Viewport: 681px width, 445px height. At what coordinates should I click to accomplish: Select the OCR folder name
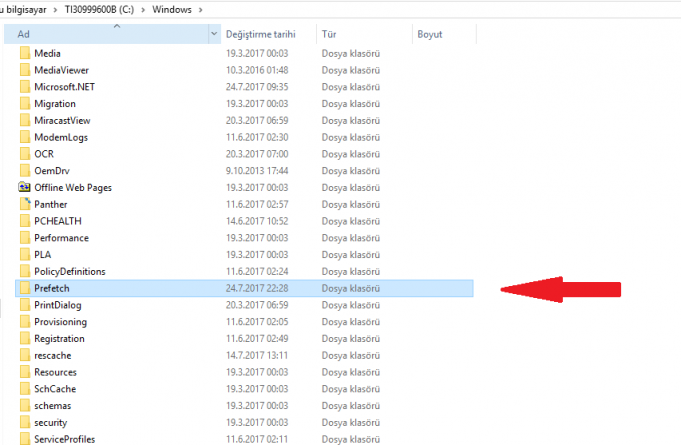[44, 154]
